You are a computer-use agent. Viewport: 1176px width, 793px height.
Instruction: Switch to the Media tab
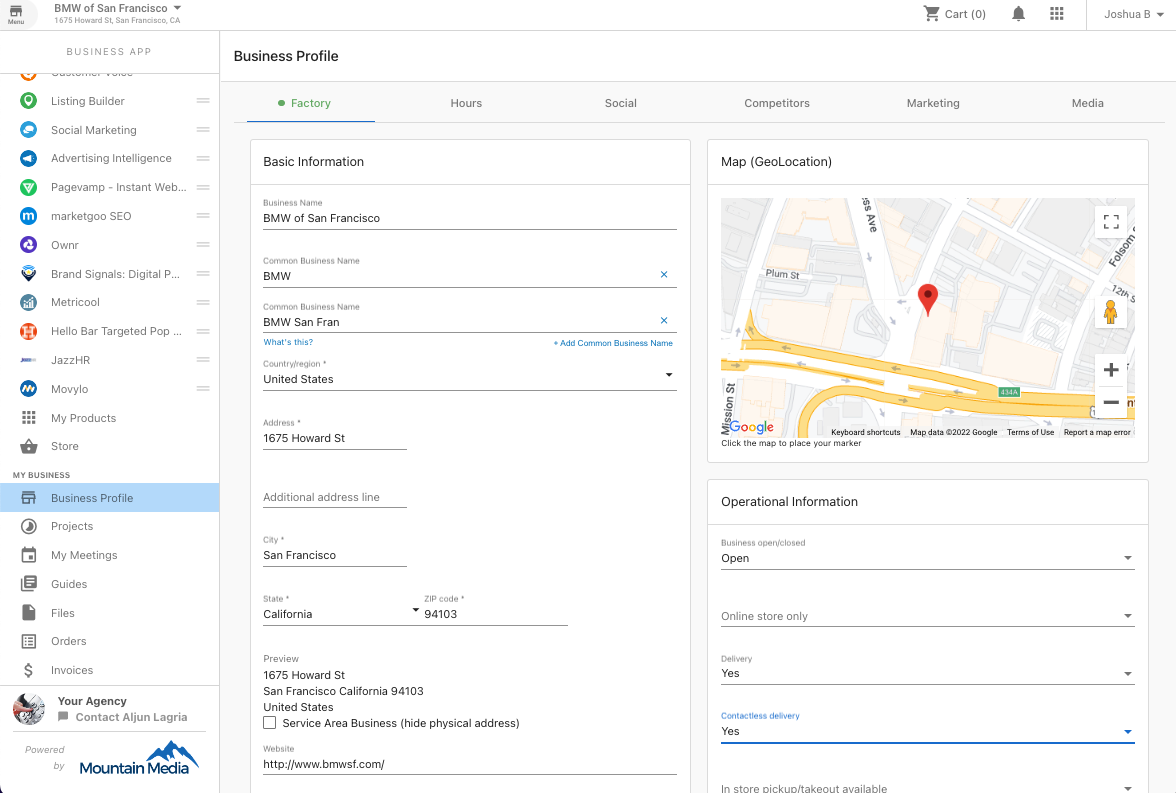pyautogui.click(x=1088, y=104)
